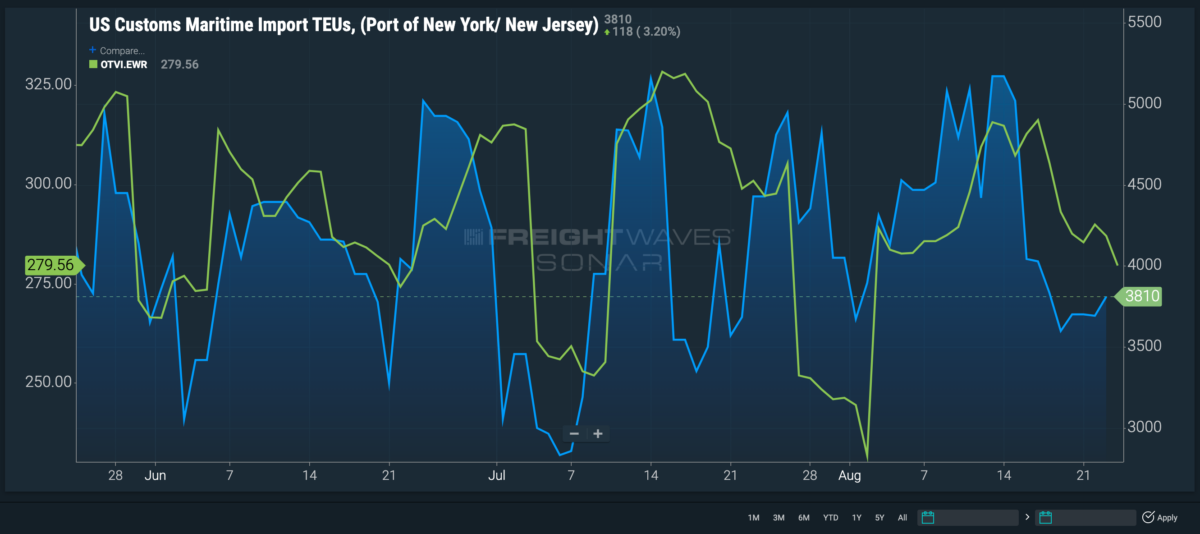Open the start date calendar icon
This screenshot has width=1200, height=534.
(x=928, y=517)
